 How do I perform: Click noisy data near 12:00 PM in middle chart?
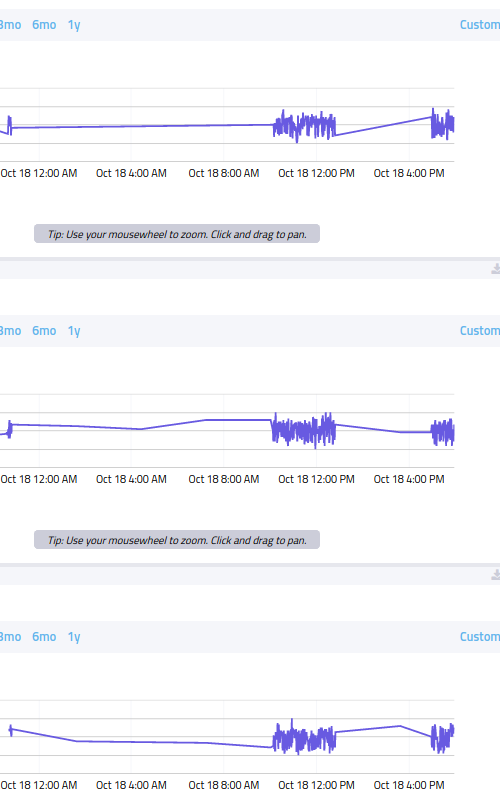coord(304,431)
